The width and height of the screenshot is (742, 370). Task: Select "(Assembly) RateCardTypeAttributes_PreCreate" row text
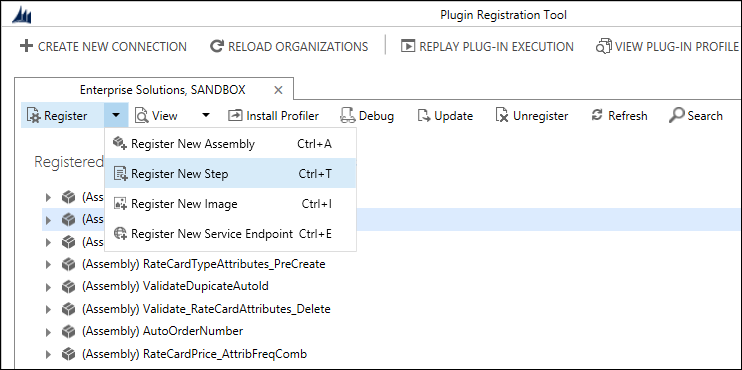click(204, 264)
